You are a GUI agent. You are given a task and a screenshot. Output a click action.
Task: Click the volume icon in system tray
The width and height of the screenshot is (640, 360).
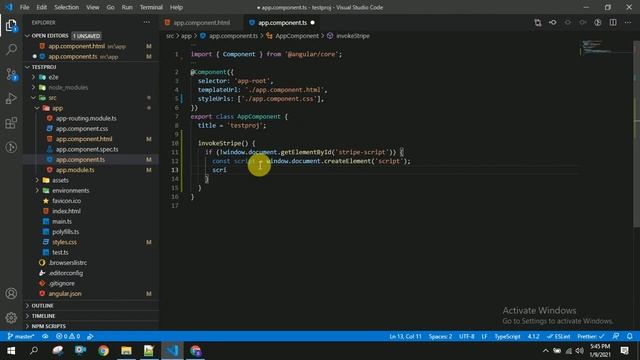pyautogui.click(x=580, y=351)
